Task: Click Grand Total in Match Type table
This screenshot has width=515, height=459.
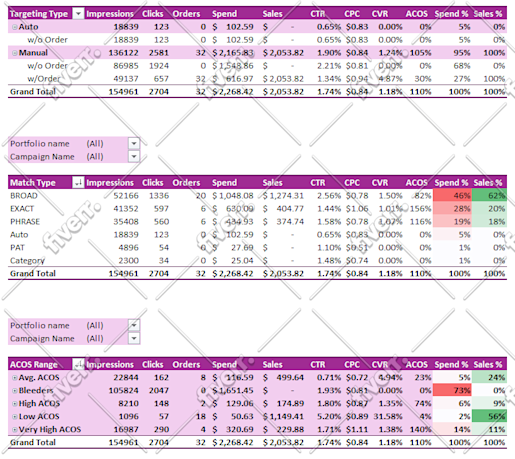Action: [x=33, y=274]
